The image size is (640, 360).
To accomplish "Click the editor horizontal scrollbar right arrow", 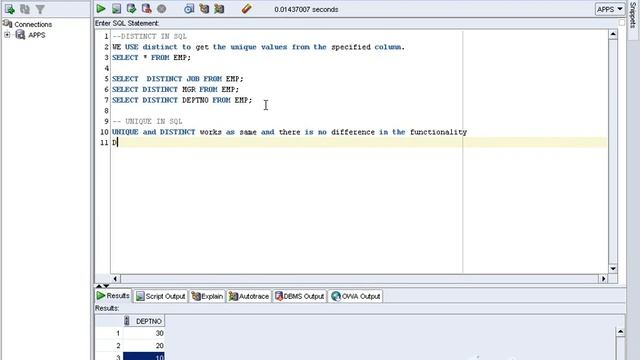I will pyautogui.click(x=603, y=279).
